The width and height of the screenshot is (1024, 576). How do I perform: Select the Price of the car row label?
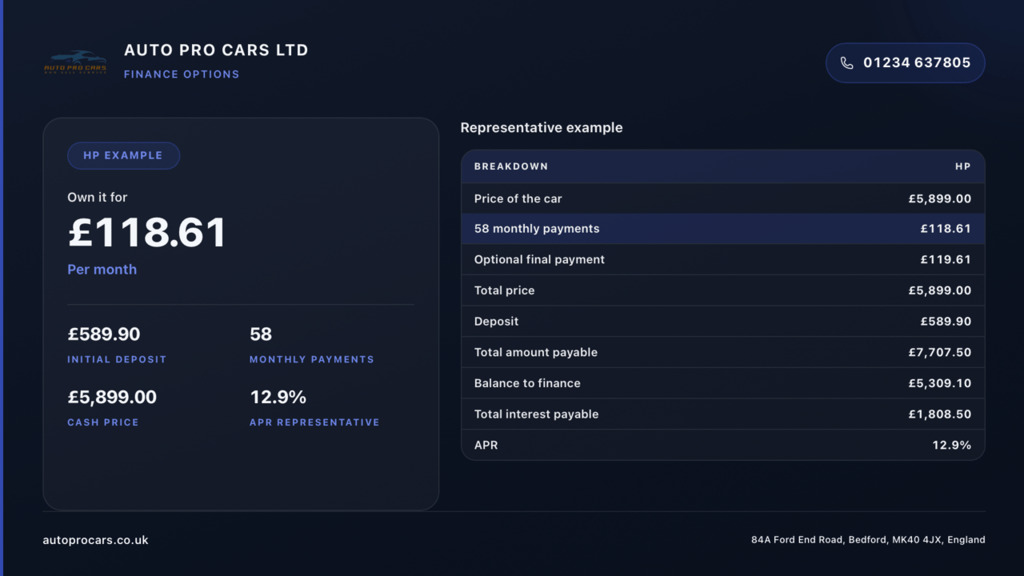point(518,199)
